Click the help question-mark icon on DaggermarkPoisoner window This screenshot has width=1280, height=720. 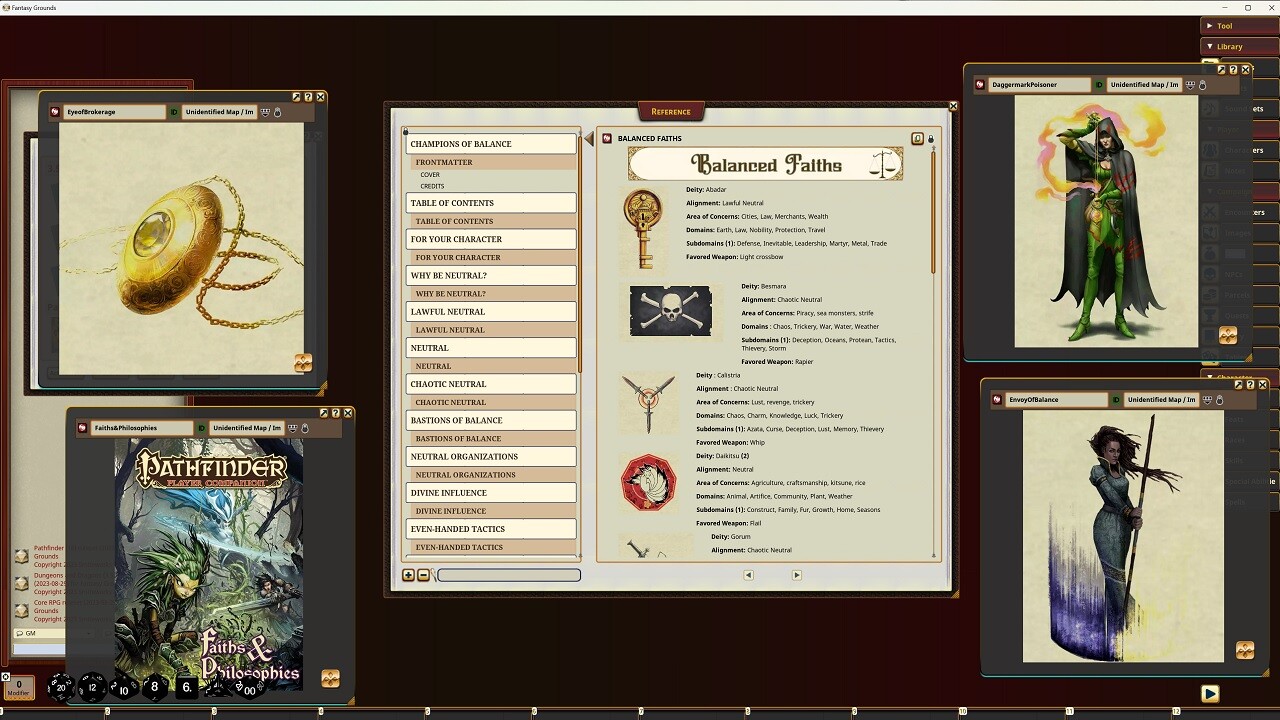[1233, 70]
